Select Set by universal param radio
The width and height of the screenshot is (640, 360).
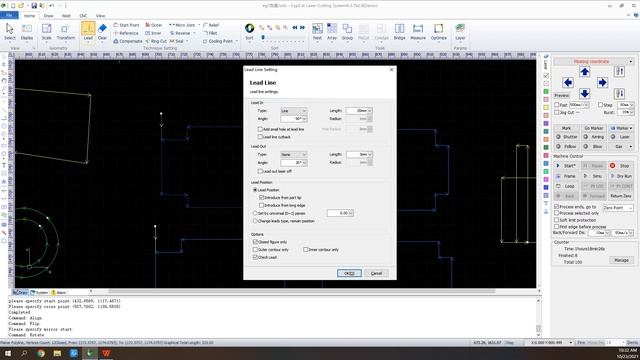[255, 213]
